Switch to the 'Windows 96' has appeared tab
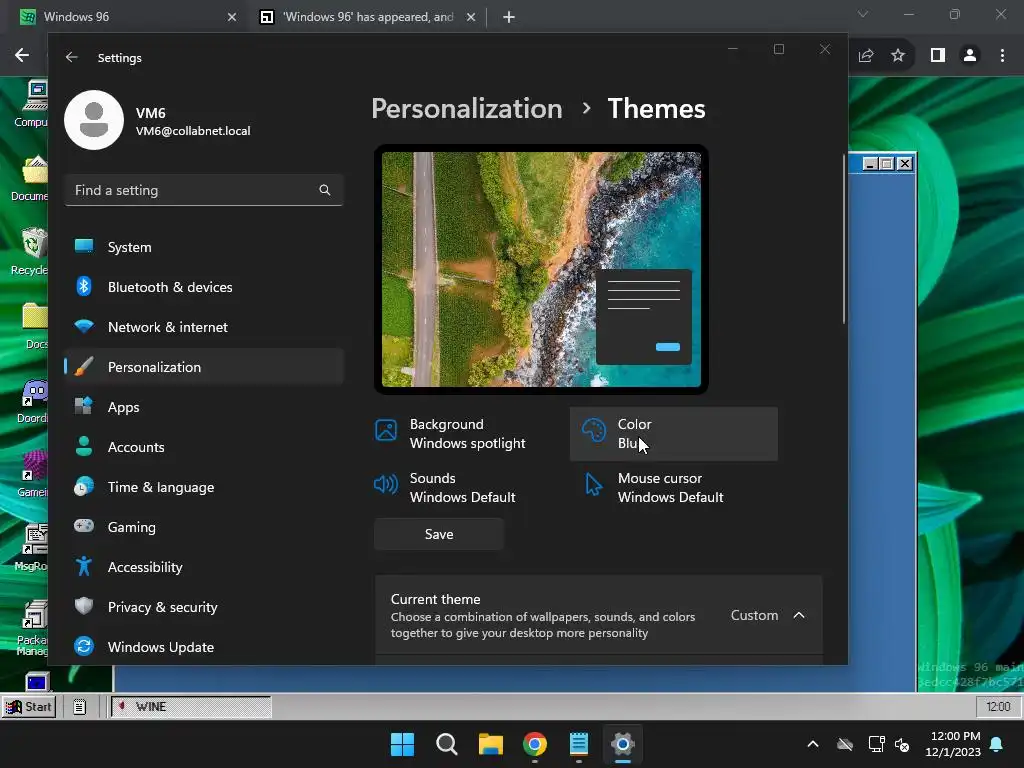Viewport: 1024px width, 768px height. tap(366, 16)
